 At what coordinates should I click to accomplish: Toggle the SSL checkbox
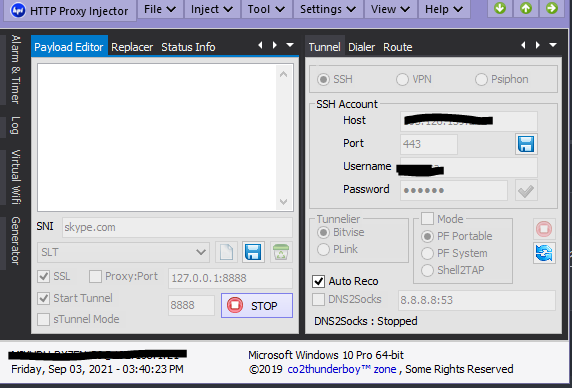coord(44,276)
